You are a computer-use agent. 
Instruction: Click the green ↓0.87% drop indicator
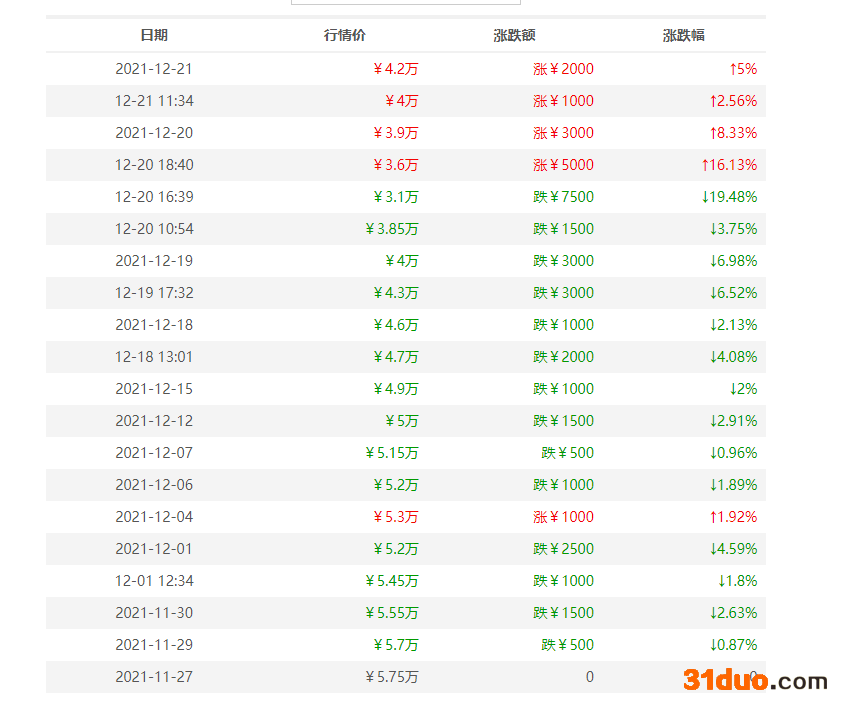click(733, 645)
